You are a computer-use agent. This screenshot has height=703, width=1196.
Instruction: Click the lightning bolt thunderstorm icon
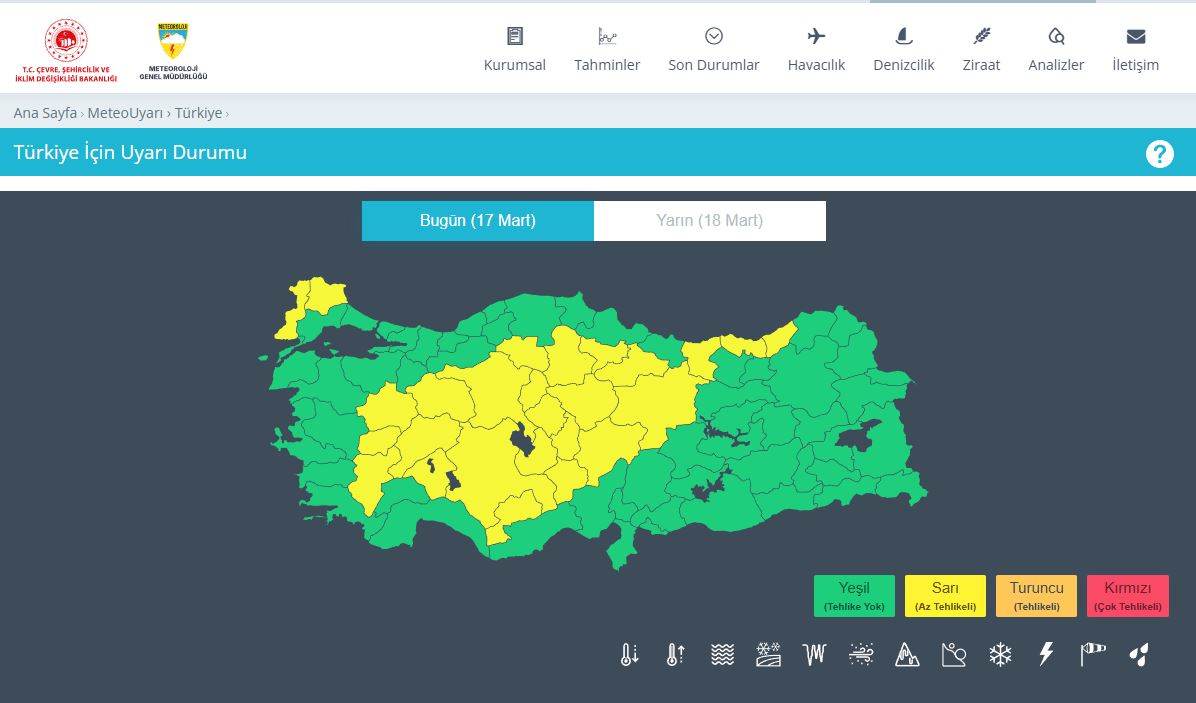(1046, 655)
